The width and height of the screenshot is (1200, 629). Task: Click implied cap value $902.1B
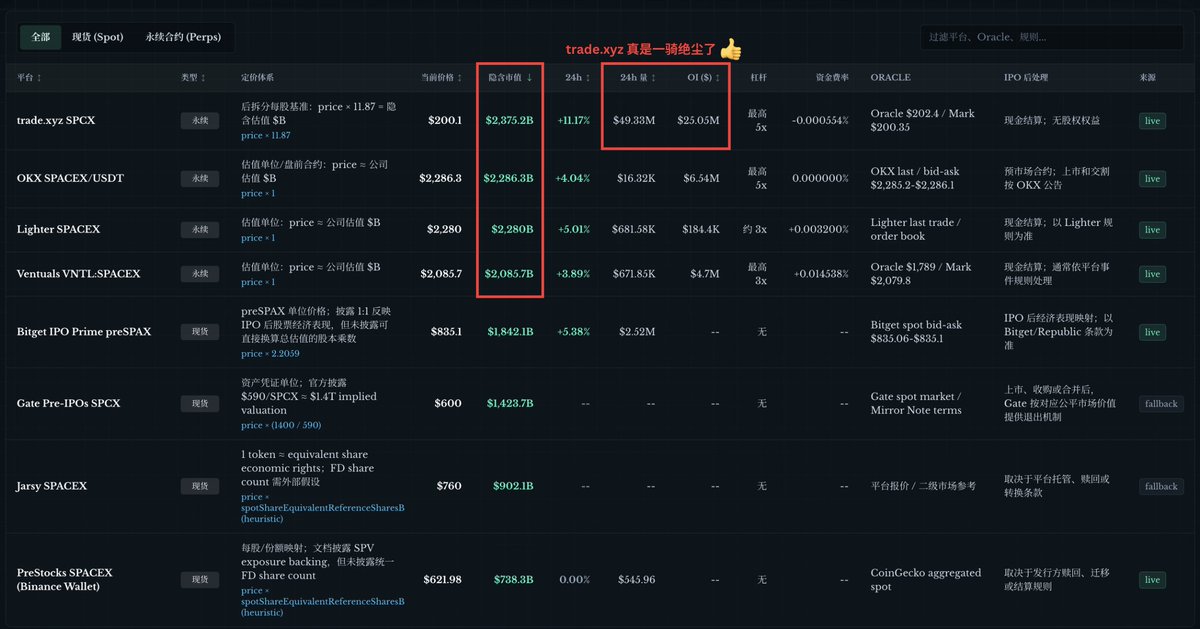(x=513, y=486)
